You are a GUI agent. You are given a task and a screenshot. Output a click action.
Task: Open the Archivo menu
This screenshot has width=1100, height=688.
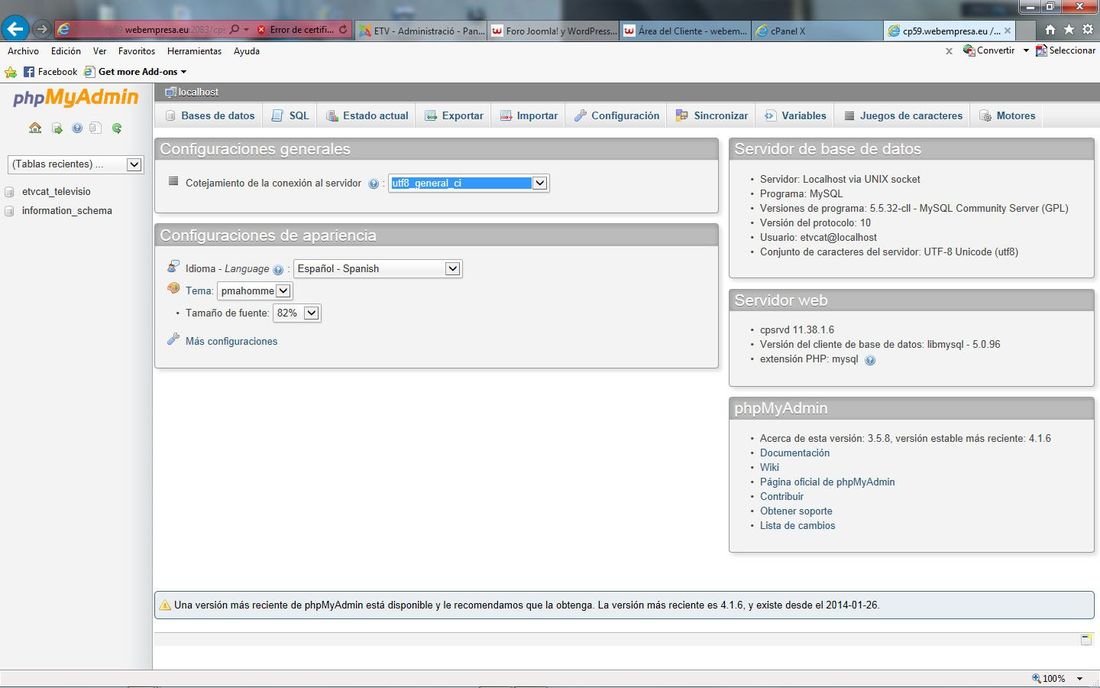pos(23,51)
